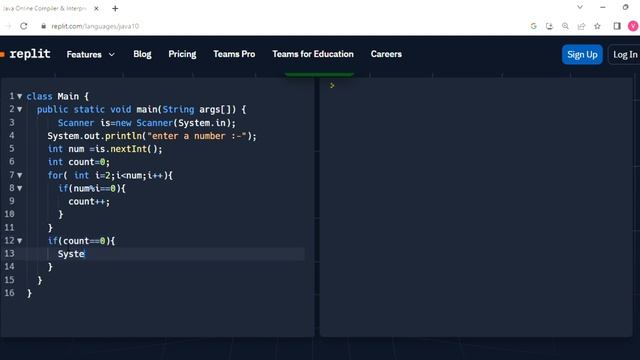The width and height of the screenshot is (640, 360).
Task: Click the Sign Up button
Action: point(582,54)
